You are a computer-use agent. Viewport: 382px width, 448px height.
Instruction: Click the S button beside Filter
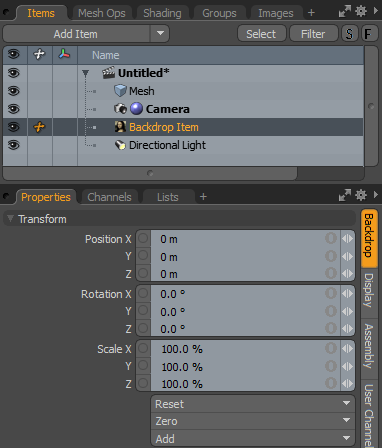(349, 34)
